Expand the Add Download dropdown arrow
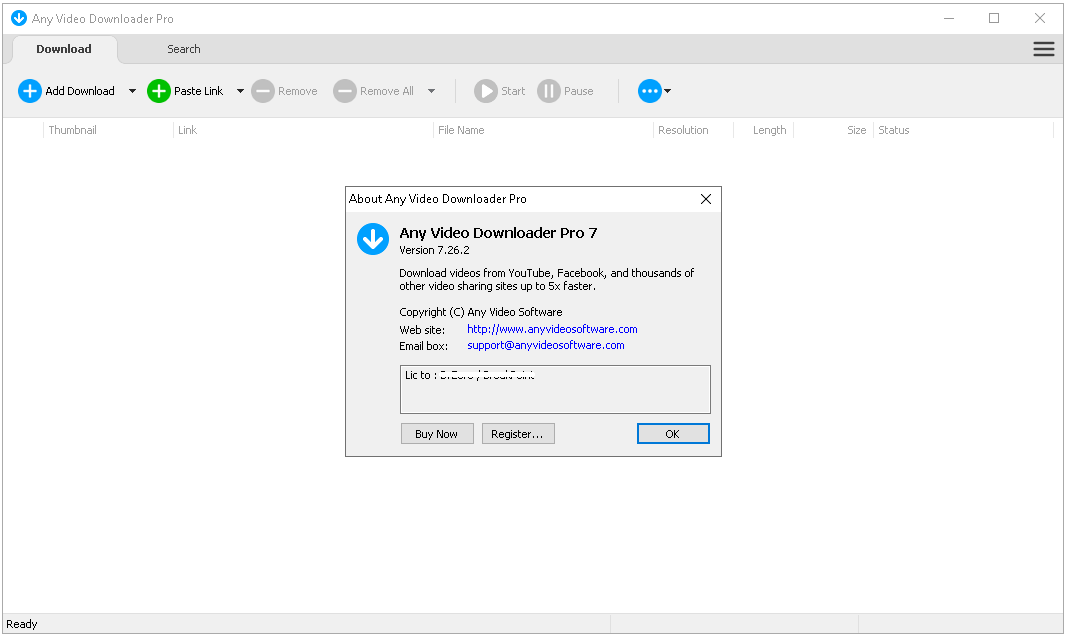1065x635 pixels. coord(132,91)
